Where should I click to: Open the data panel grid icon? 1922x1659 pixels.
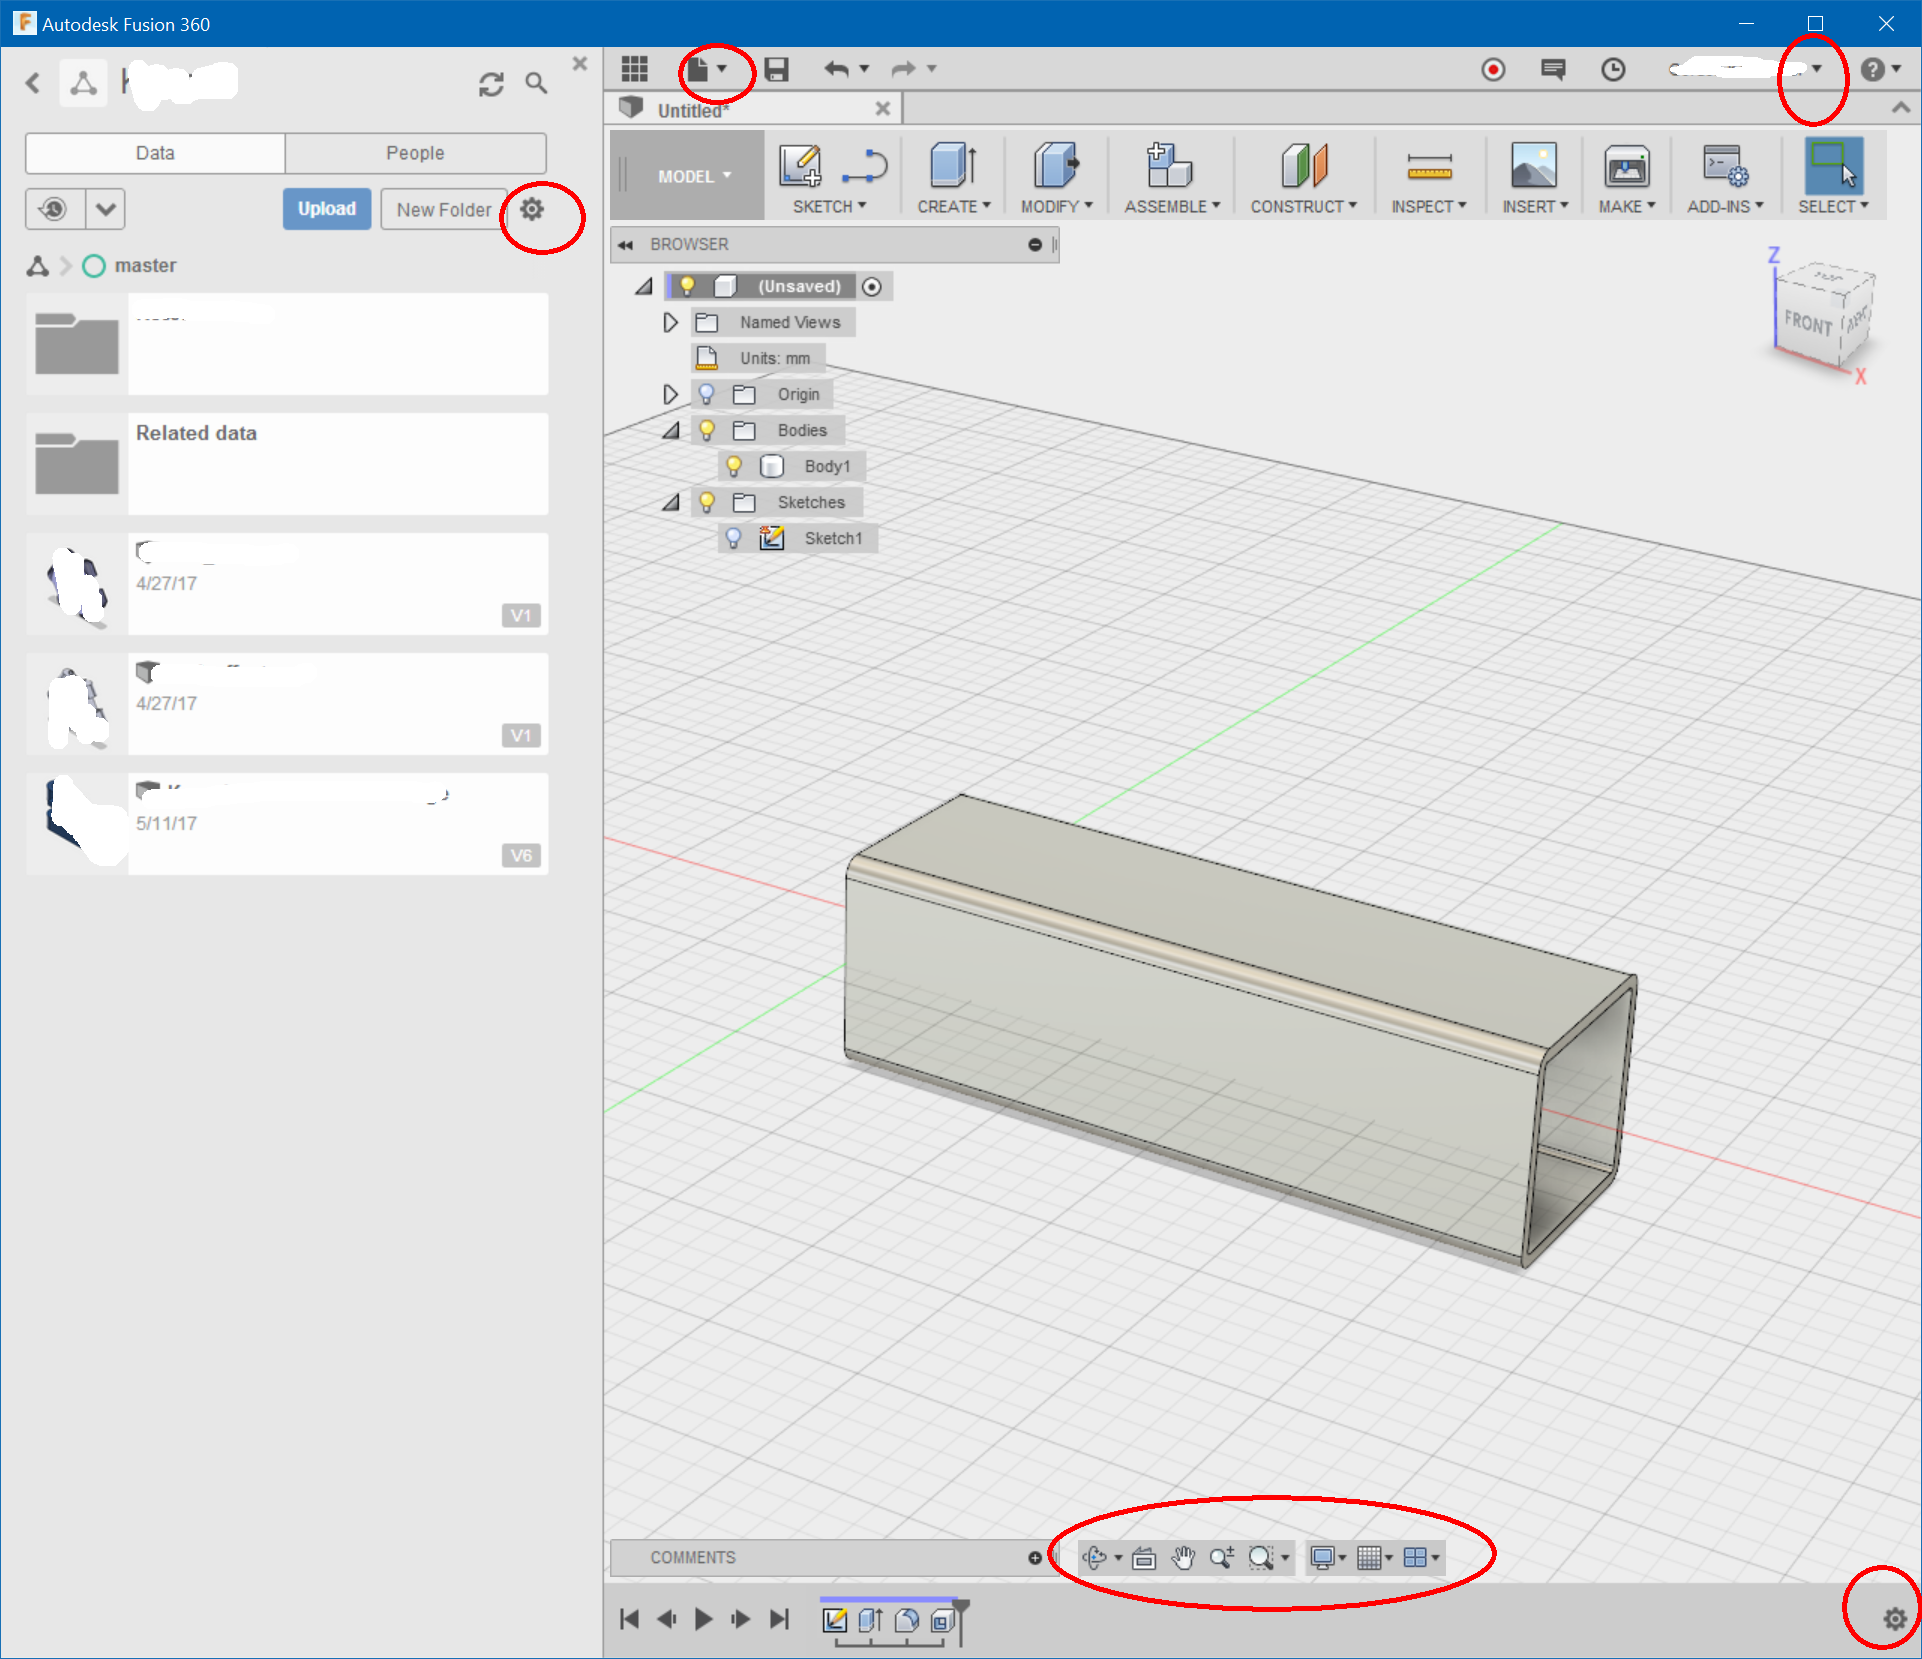click(x=634, y=69)
